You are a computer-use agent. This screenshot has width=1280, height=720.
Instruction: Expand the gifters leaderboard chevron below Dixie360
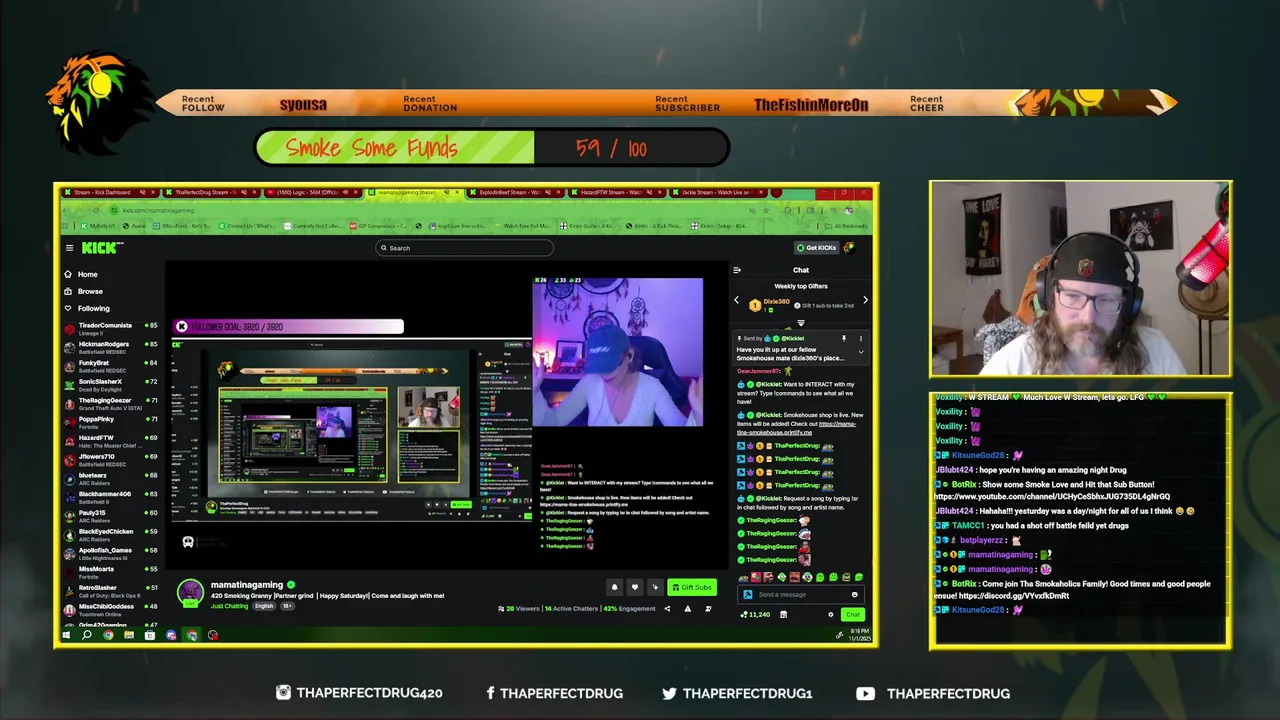pyautogui.click(x=801, y=323)
